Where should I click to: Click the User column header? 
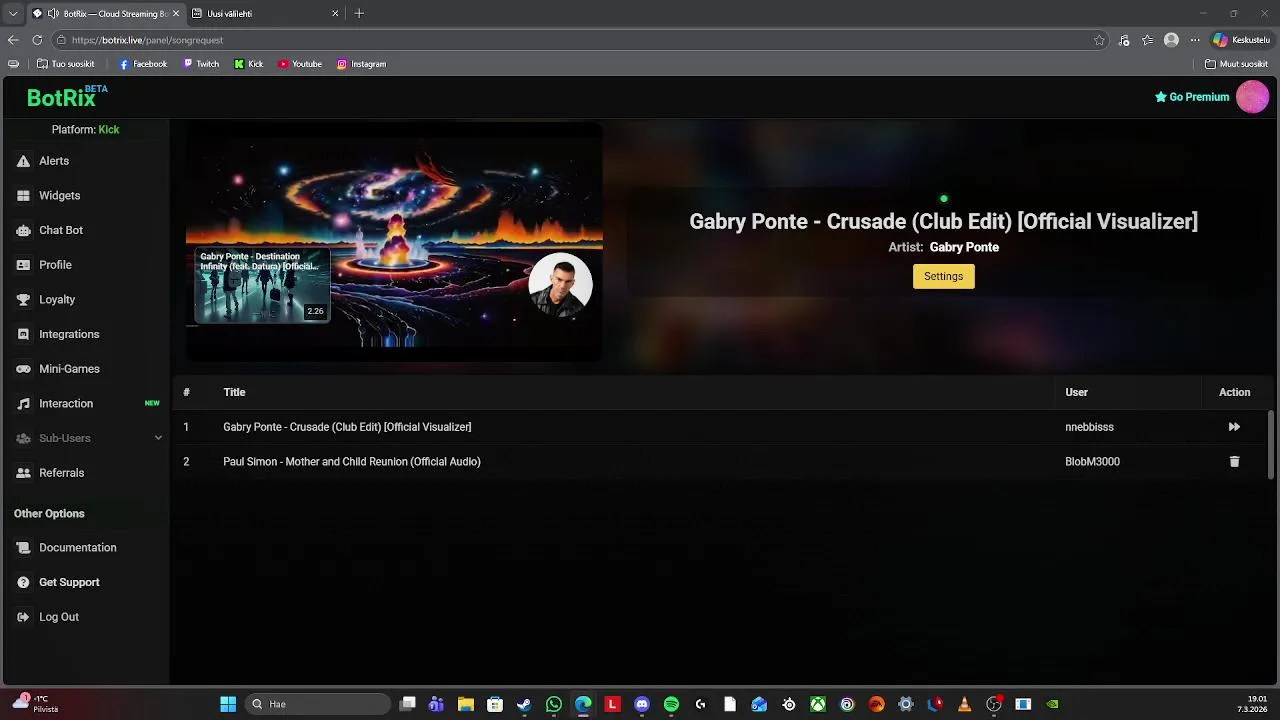(1076, 392)
